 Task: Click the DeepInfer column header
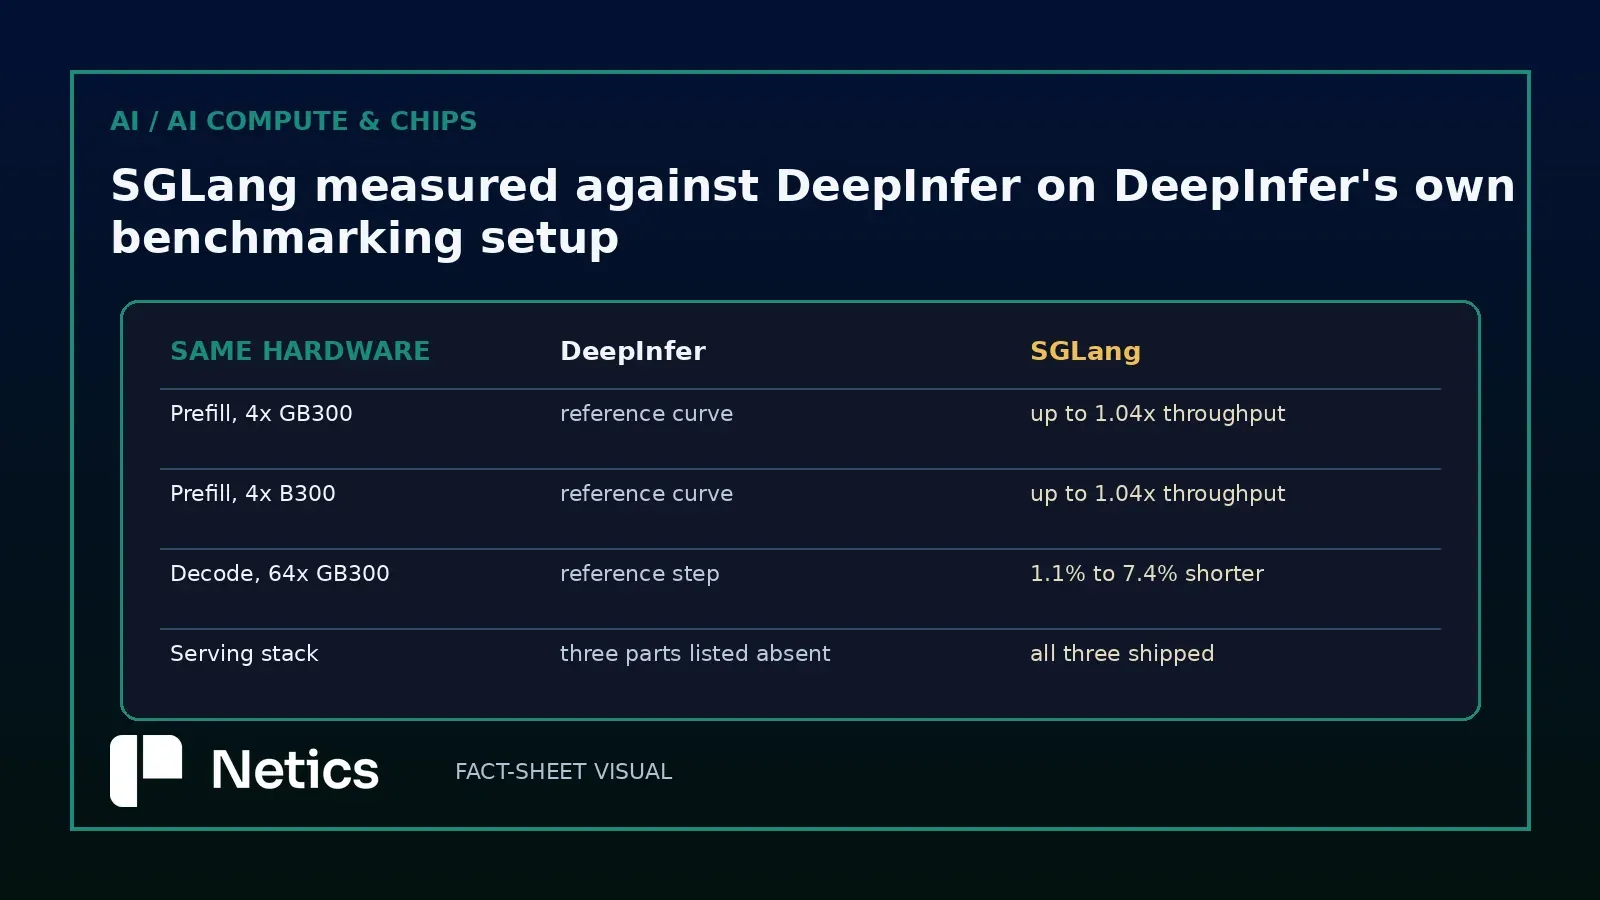click(633, 351)
